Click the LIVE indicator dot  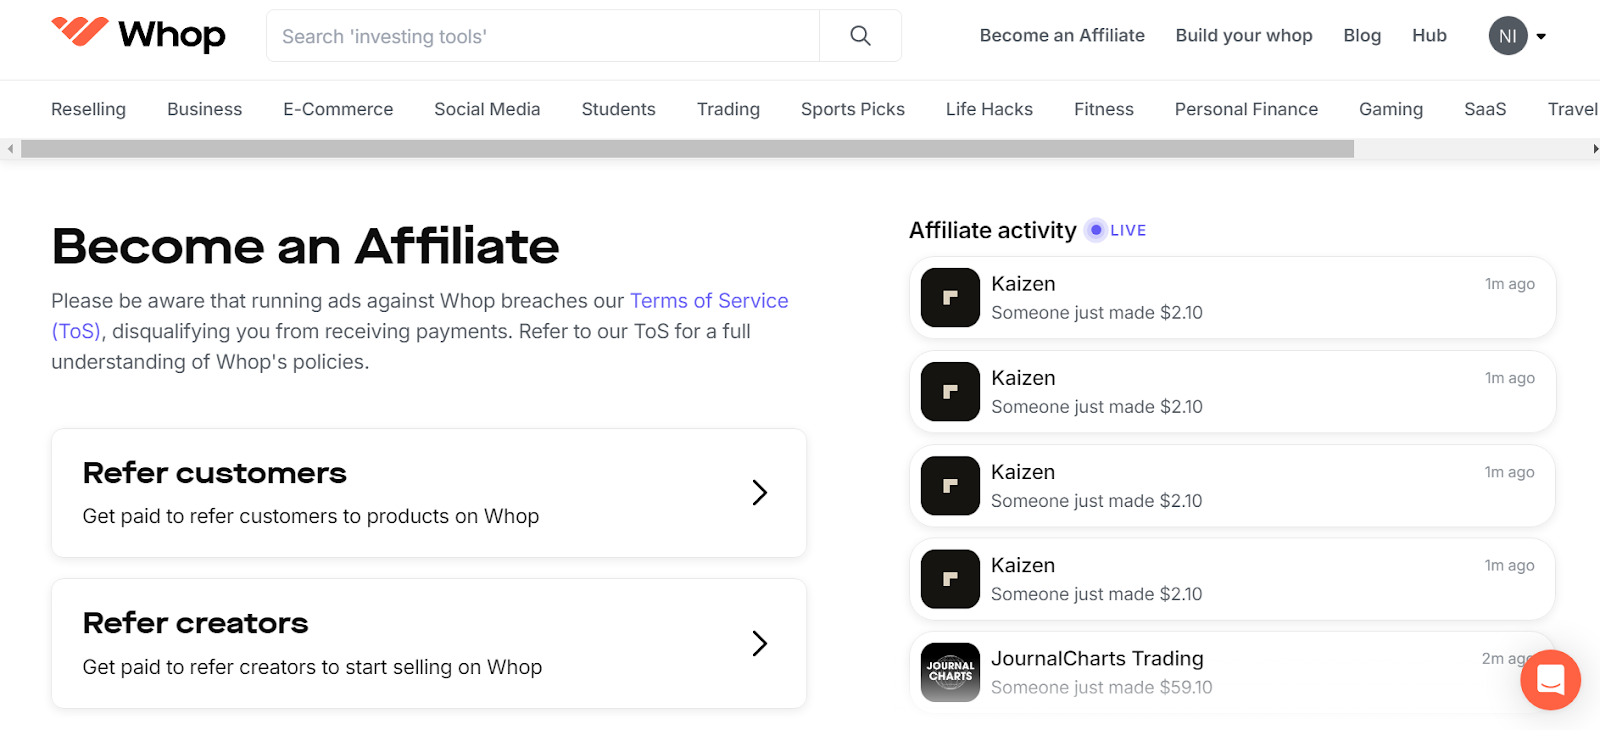pos(1096,230)
